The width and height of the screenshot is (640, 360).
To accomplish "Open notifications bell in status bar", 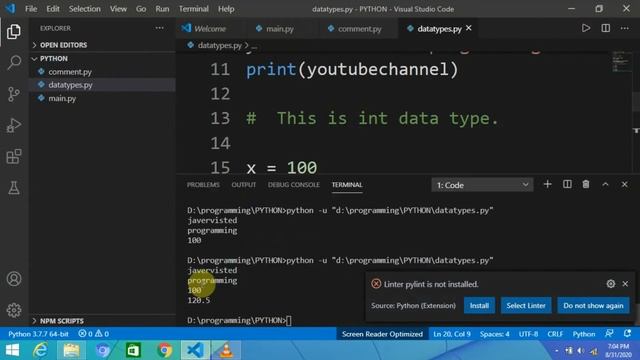I will click(x=627, y=333).
